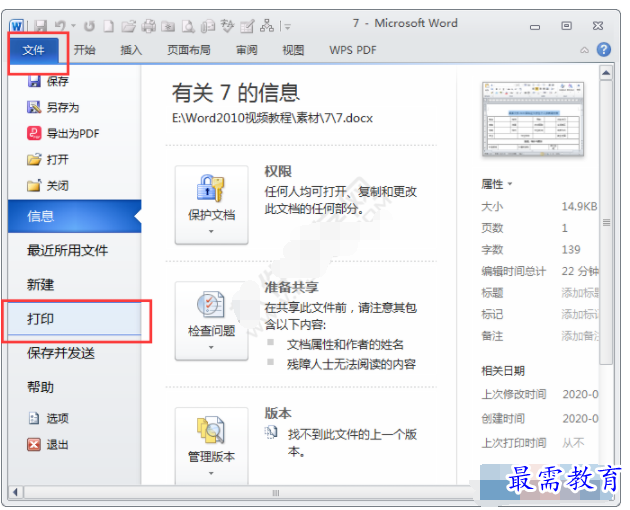Screen dimensions: 630x510
Task: Switch to the 视图 ribbon tab
Action: (x=293, y=50)
